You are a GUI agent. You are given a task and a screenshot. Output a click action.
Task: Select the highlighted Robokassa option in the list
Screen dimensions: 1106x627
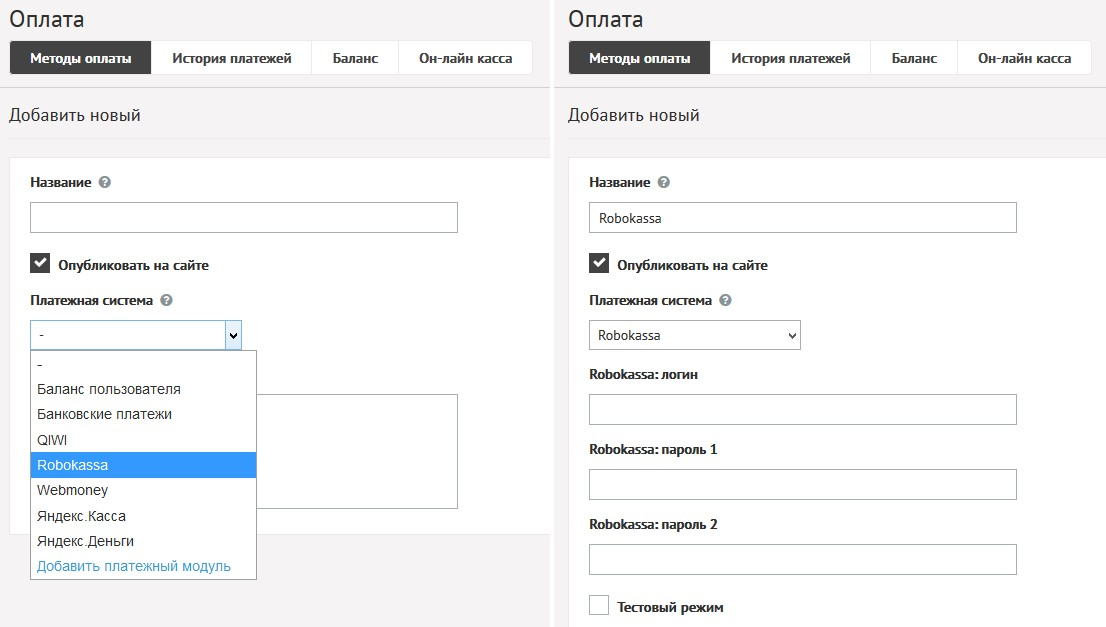[143, 465]
